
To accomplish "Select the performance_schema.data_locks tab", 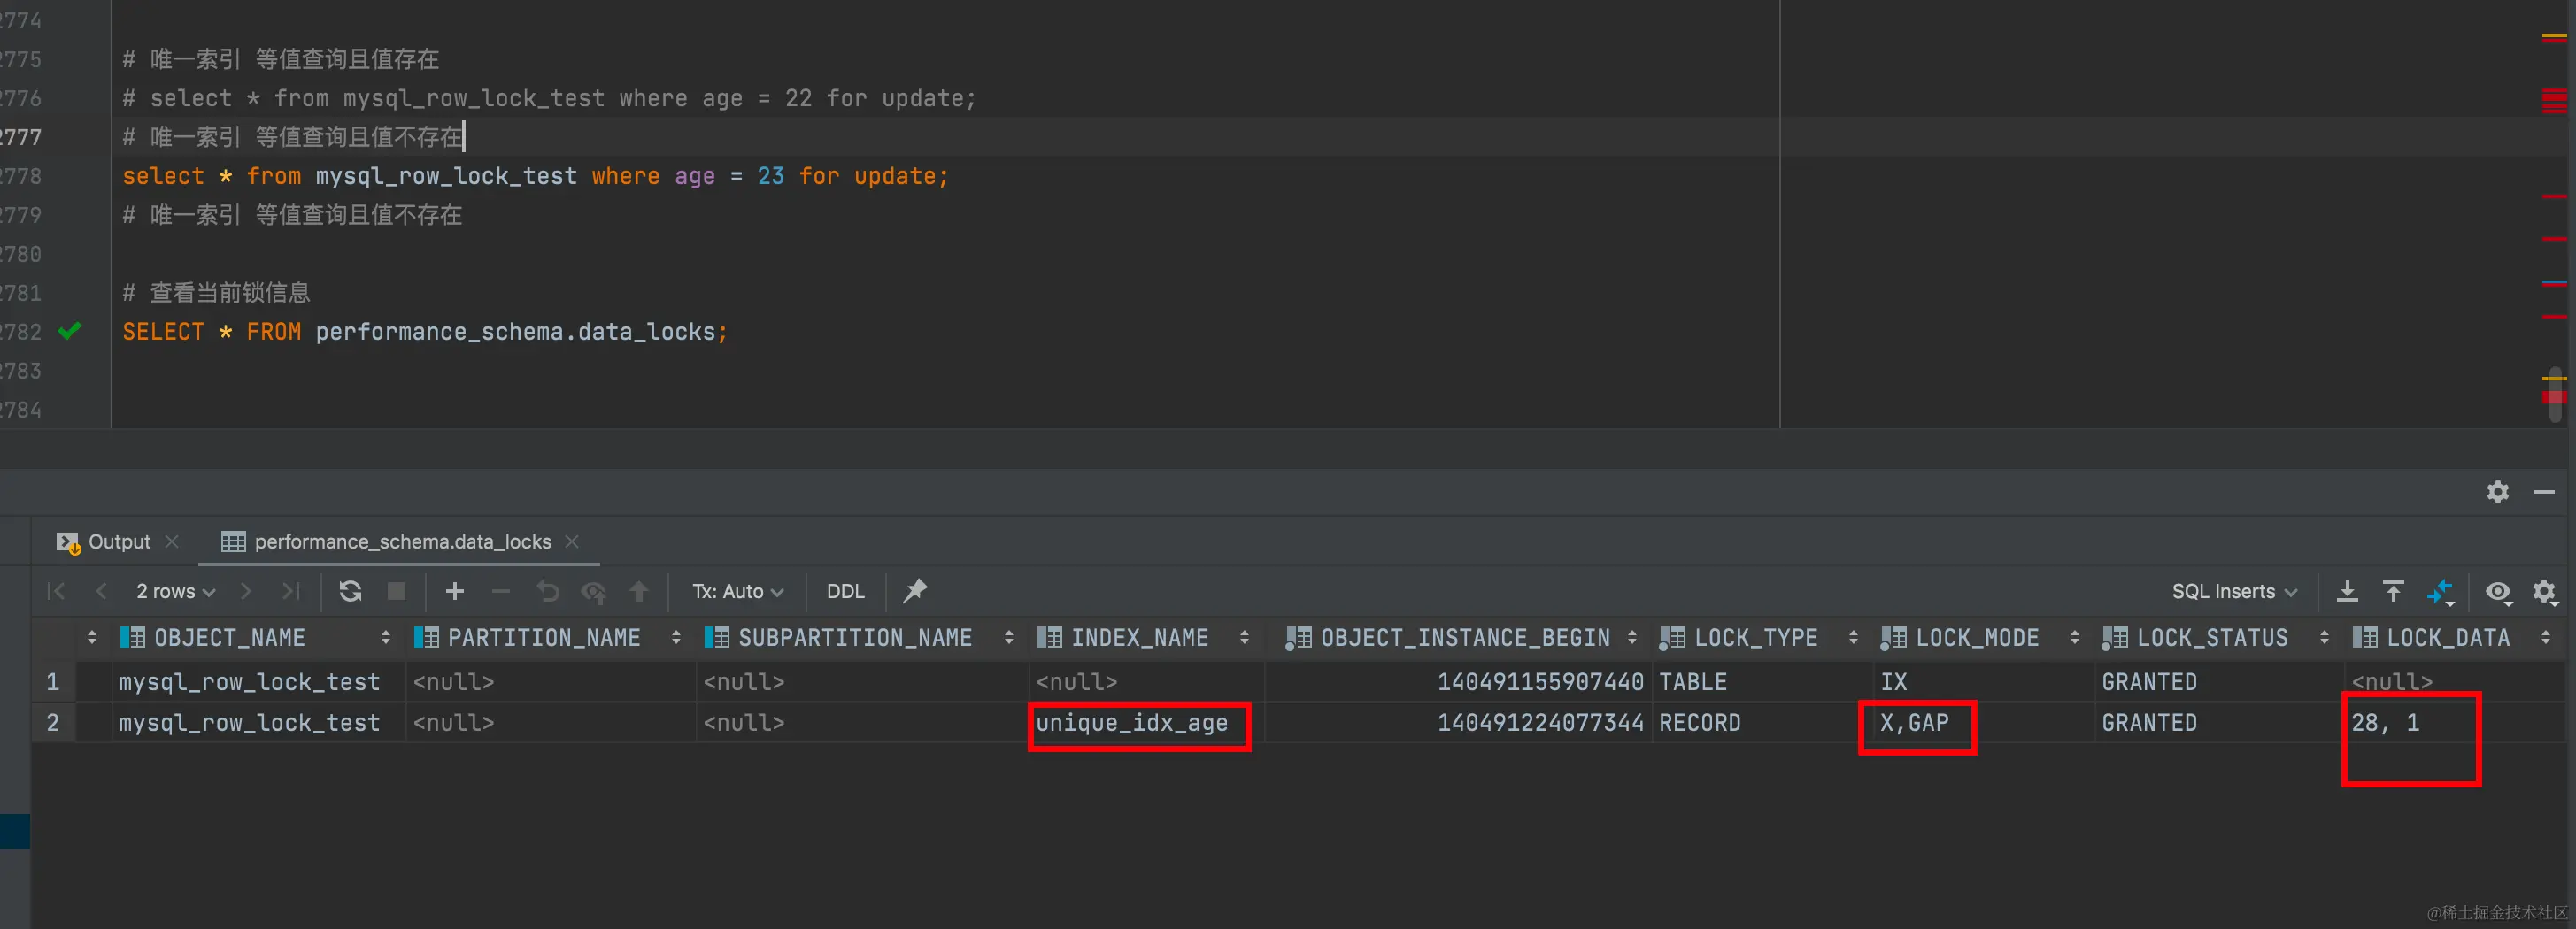I will tap(401, 541).
